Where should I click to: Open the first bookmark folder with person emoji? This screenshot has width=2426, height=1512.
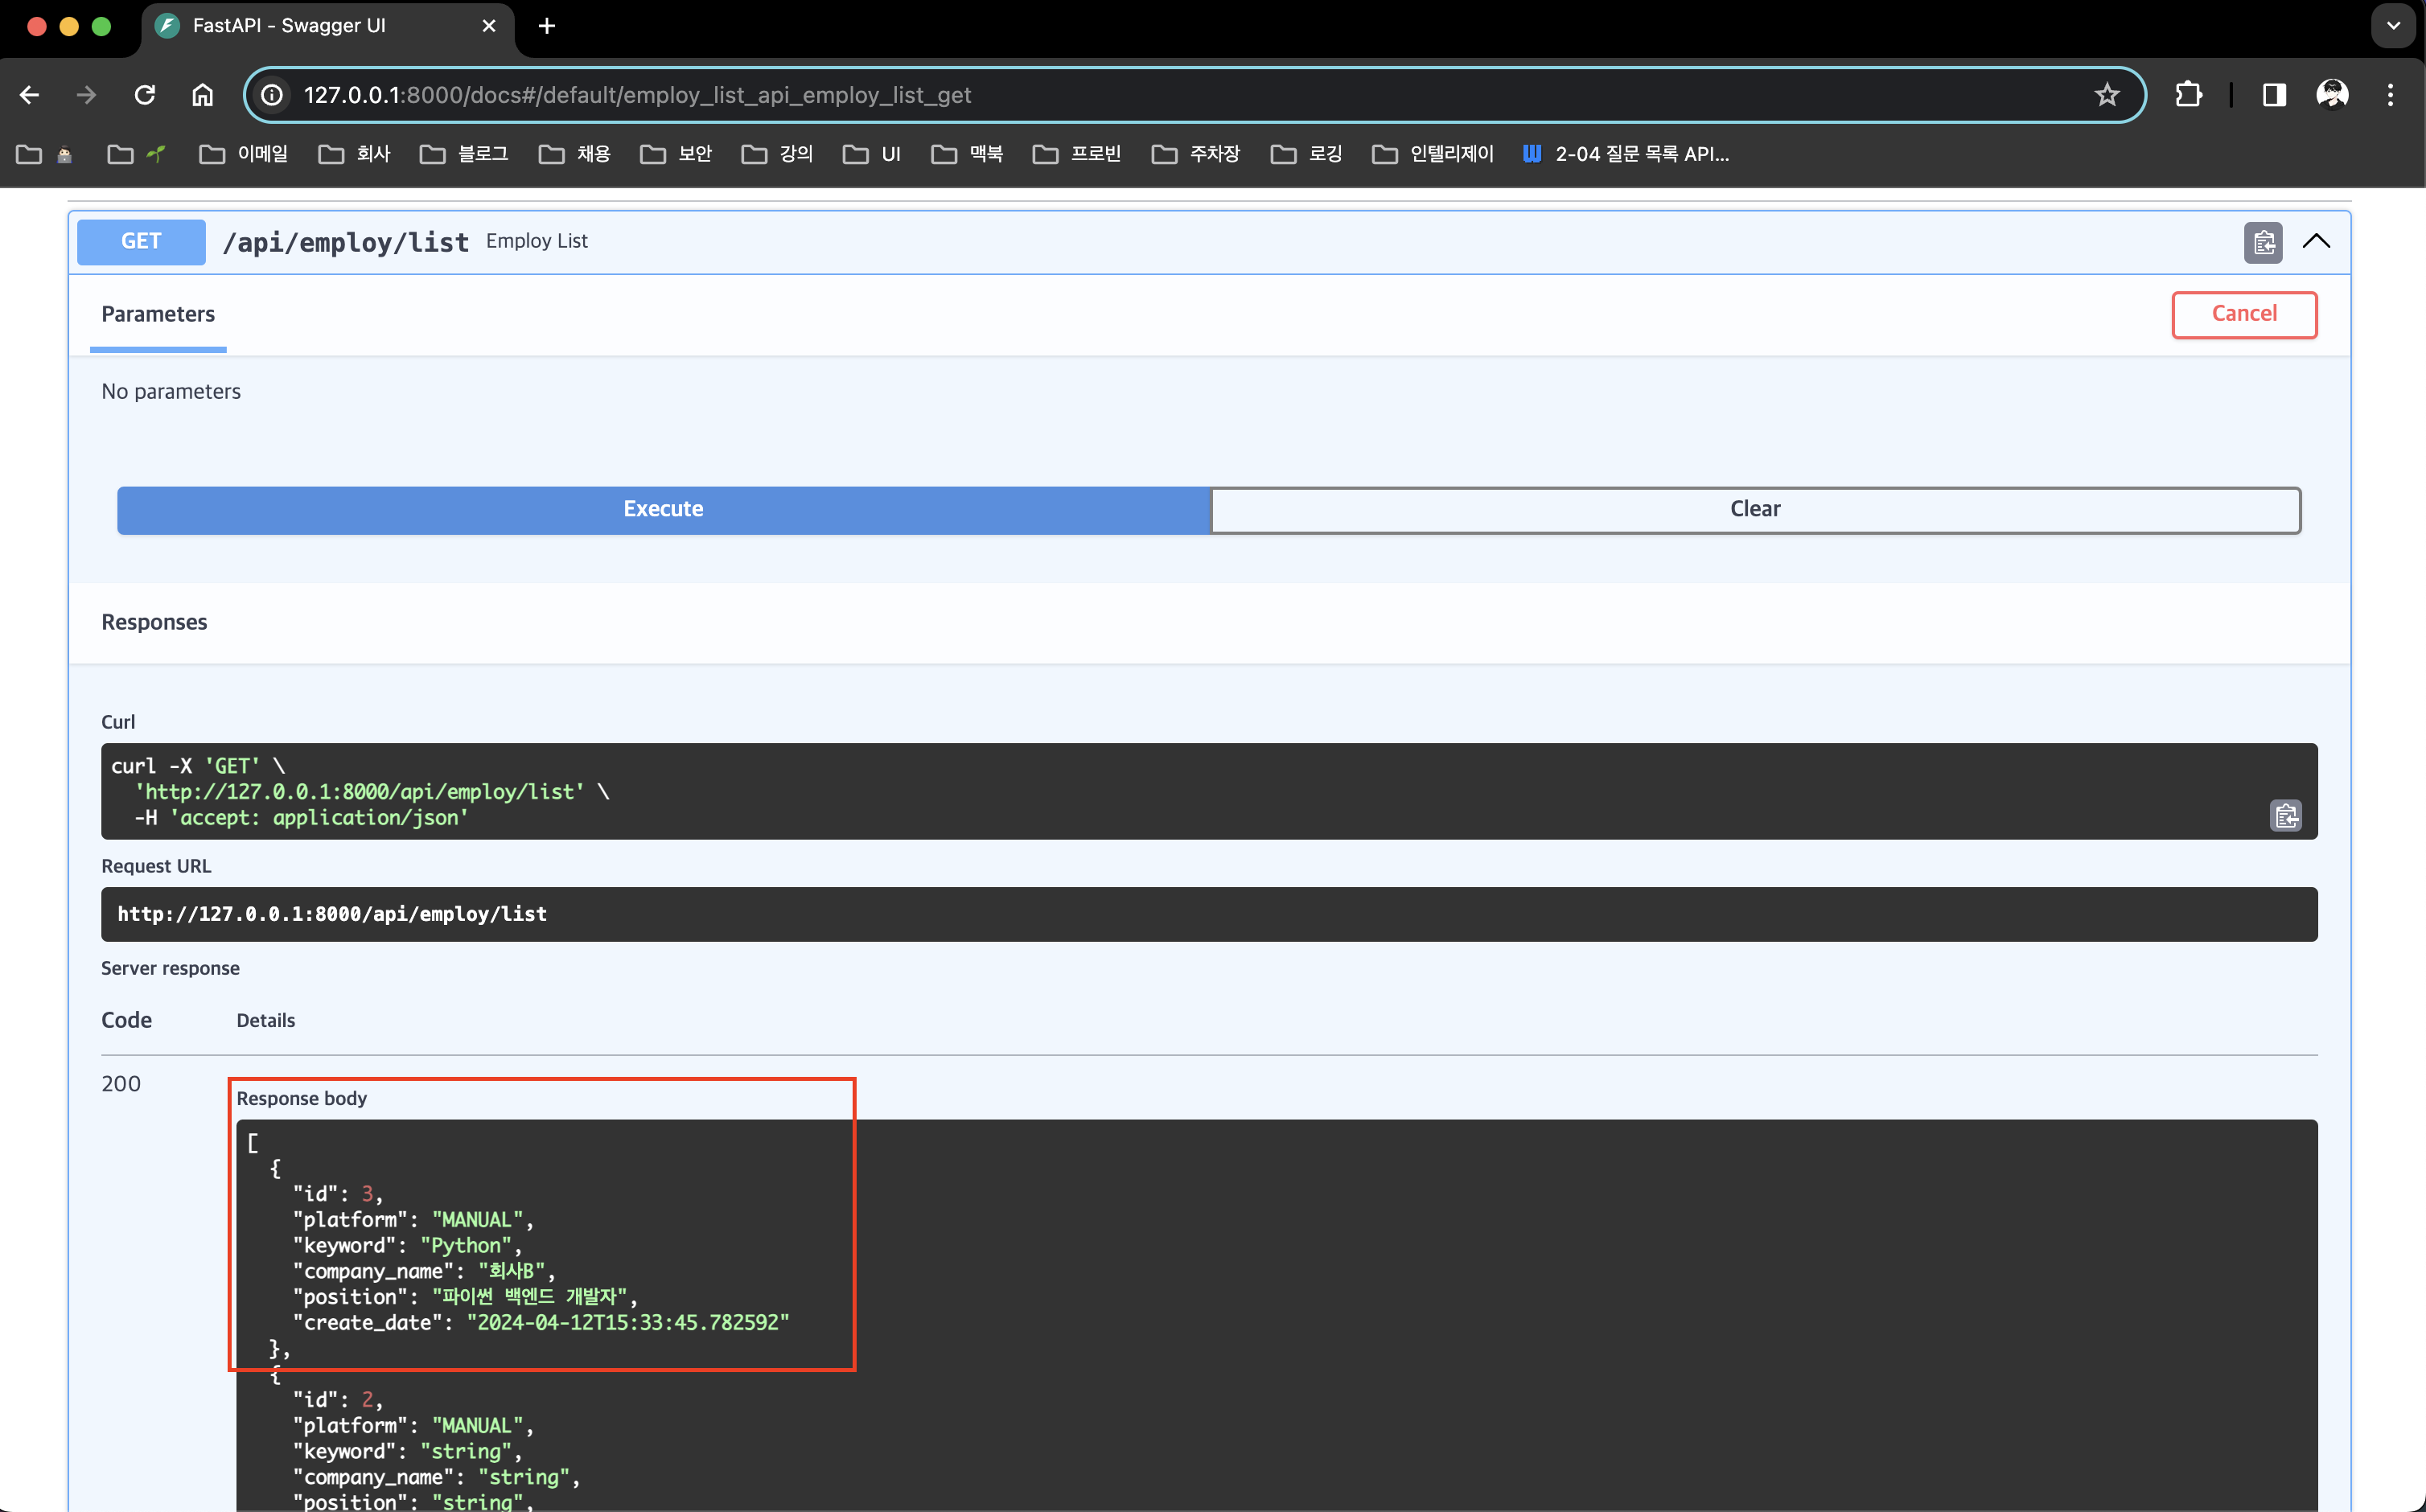click(x=45, y=154)
